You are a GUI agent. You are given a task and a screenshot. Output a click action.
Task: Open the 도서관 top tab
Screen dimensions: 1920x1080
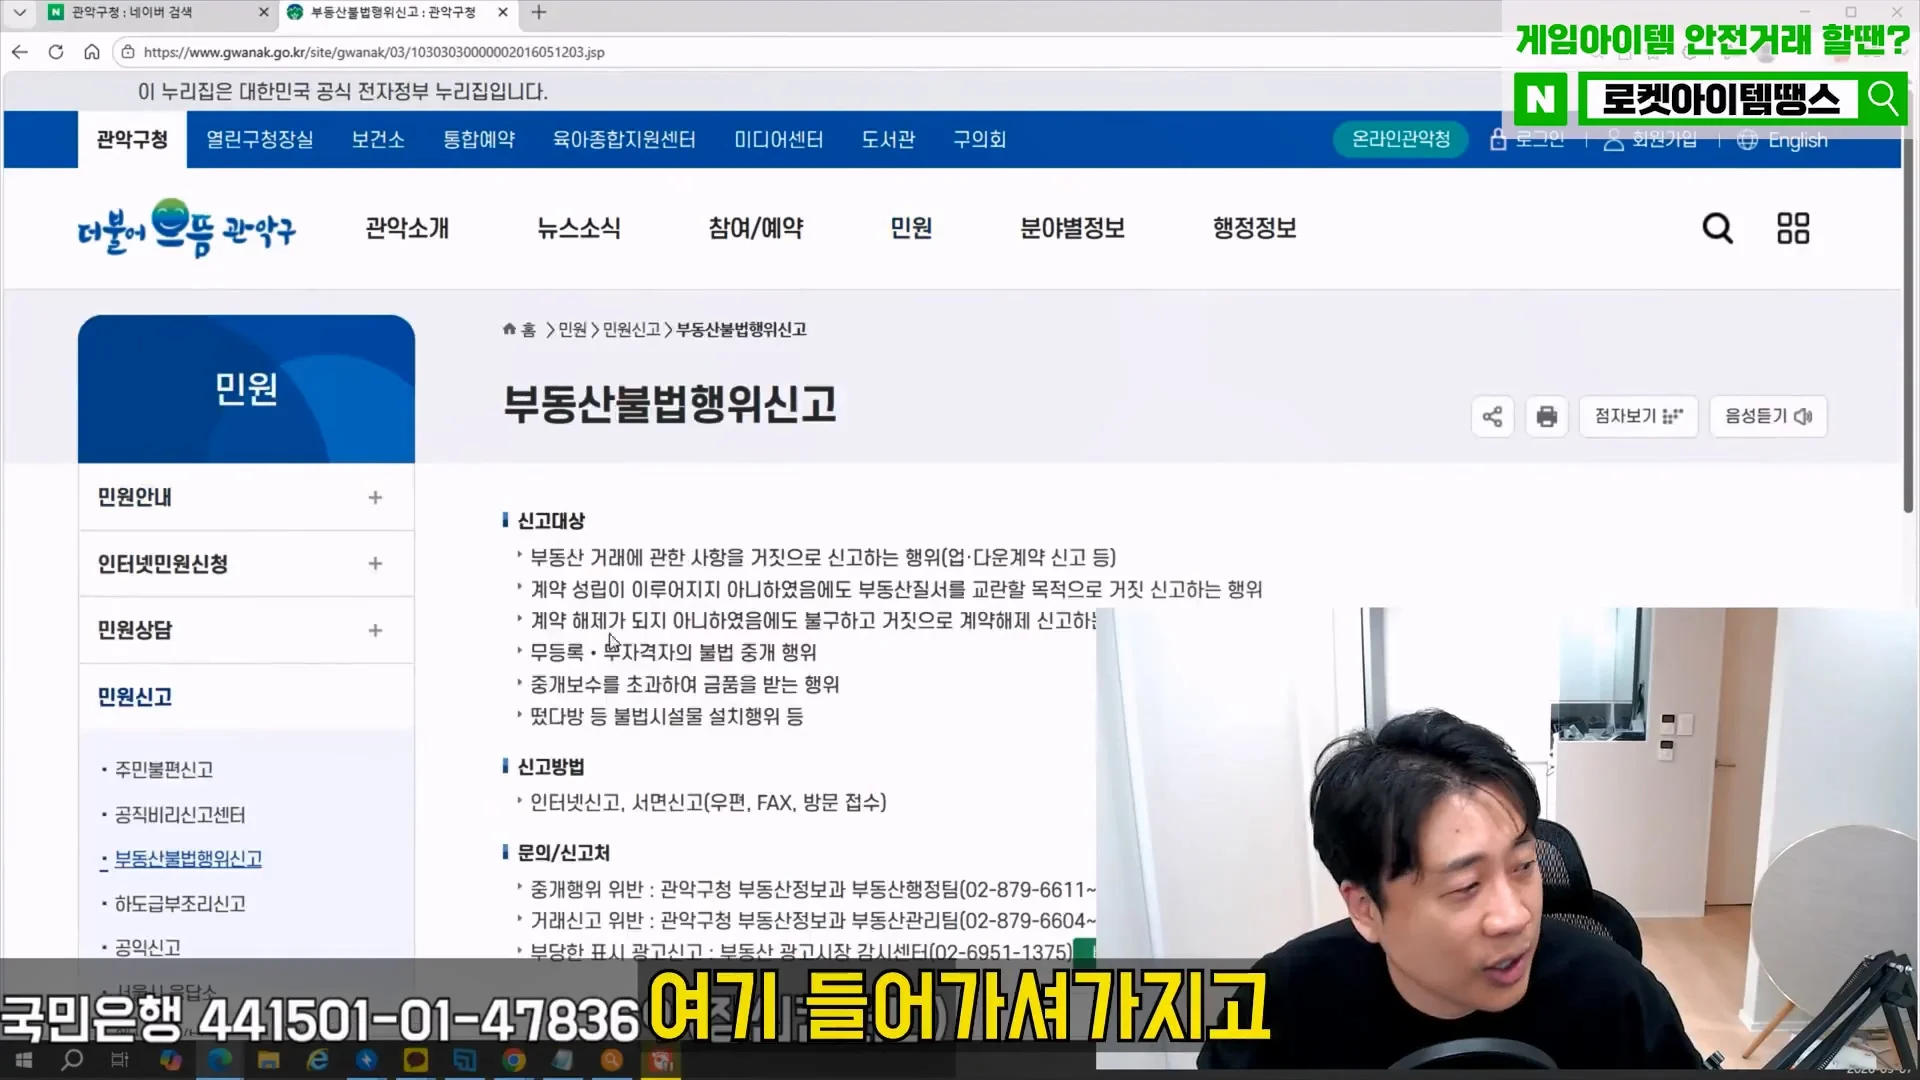tap(888, 139)
